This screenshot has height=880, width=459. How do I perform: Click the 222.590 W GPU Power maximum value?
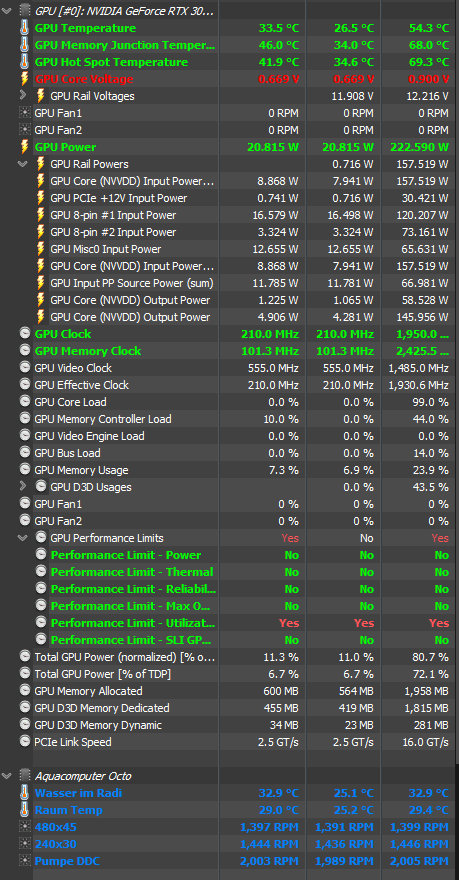[x=420, y=147]
